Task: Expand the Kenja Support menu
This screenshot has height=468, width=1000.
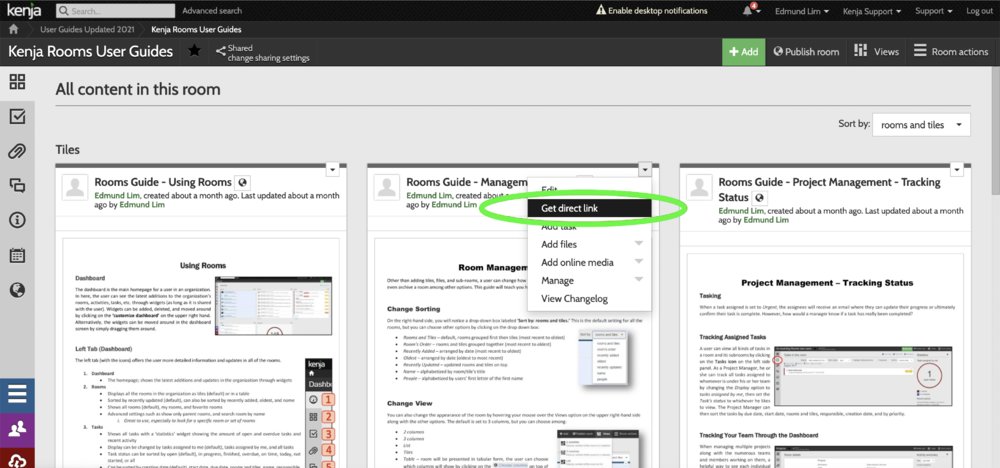Action: click(872, 11)
